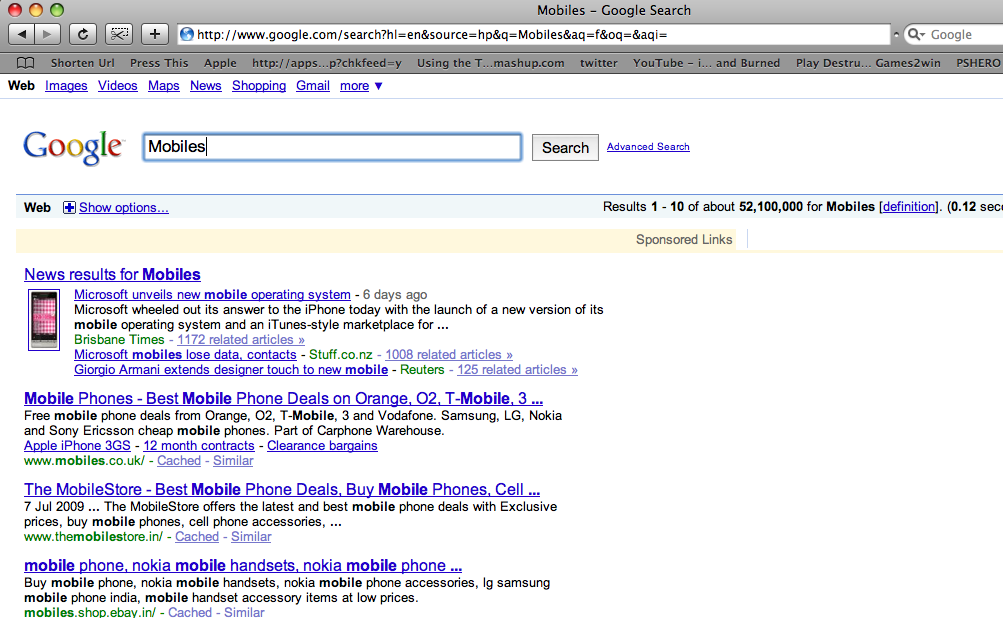Open nokia mobile handsets result title
The height and width of the screenshot is (618, 1003).
243,566
